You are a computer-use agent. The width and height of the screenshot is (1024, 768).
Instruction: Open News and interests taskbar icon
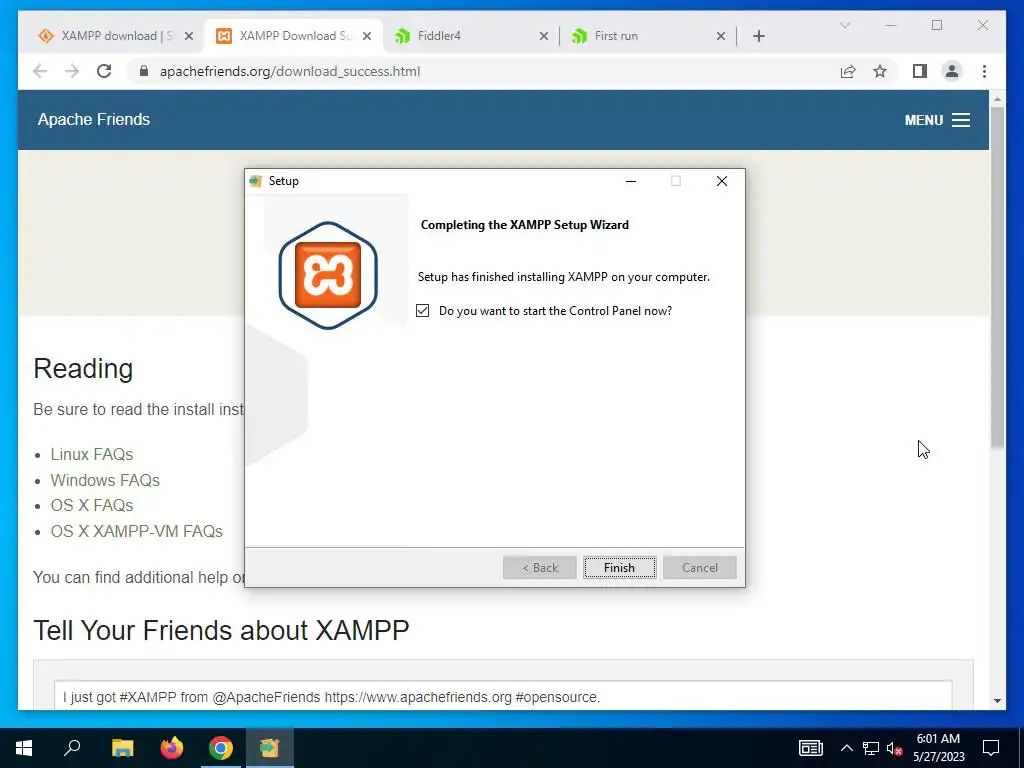point(810,748)
